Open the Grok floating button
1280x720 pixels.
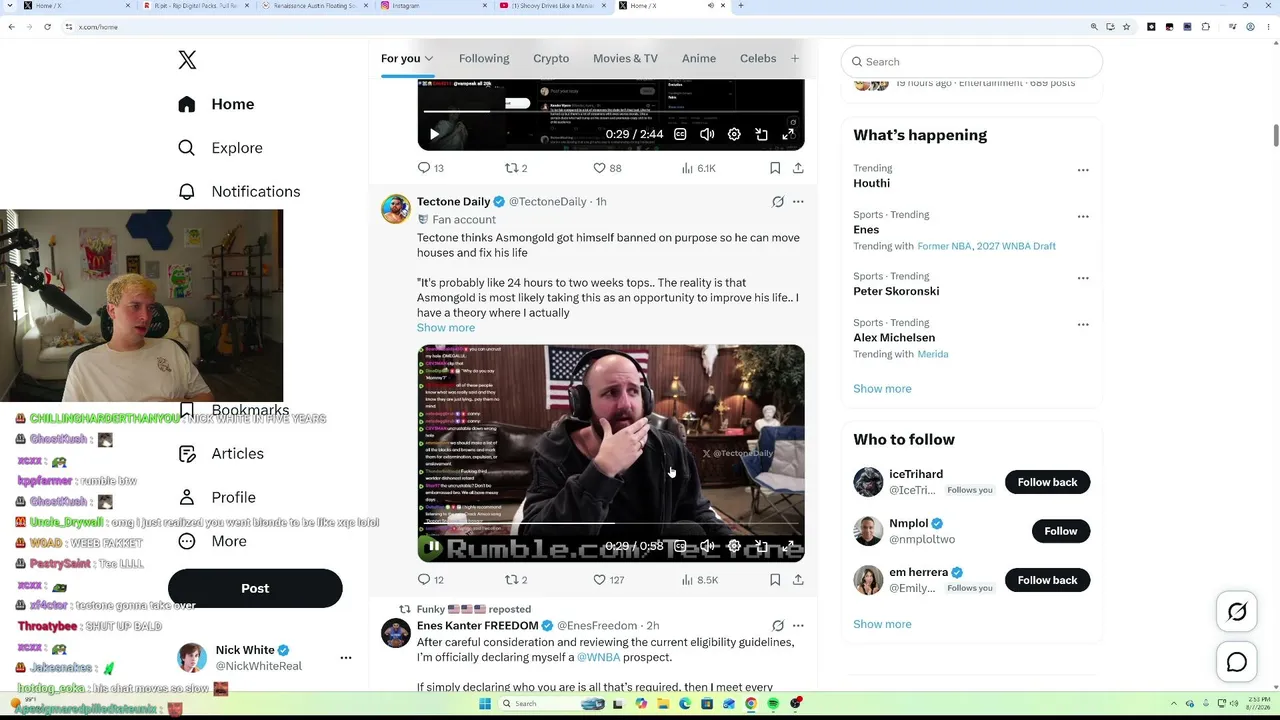pos(1237,613)
